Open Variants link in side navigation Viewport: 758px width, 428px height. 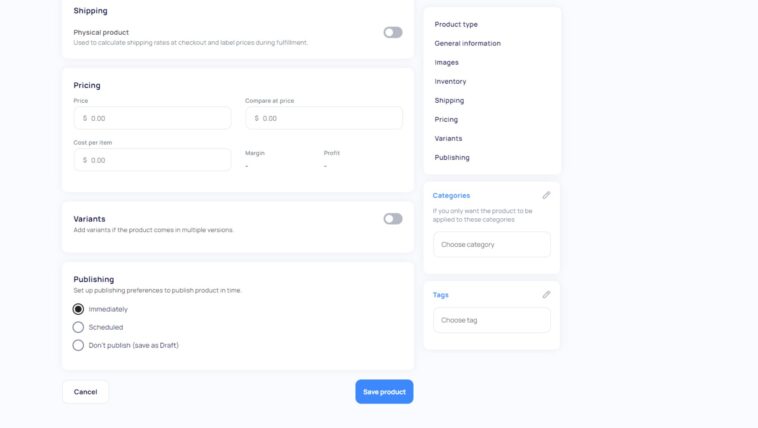pyautogui.click(x=448, y=138)
